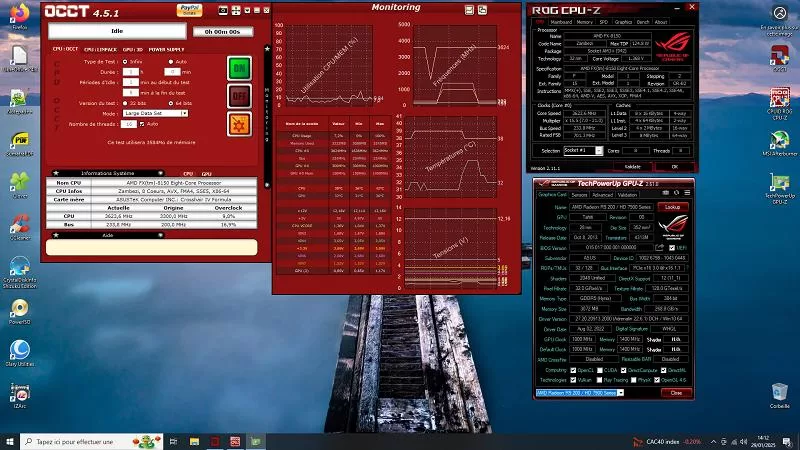The height and width of the screenshot is (450, 800).
Task: Toggle CUDA checkbox in GPU-Z
Action: (x=599, y=370)
